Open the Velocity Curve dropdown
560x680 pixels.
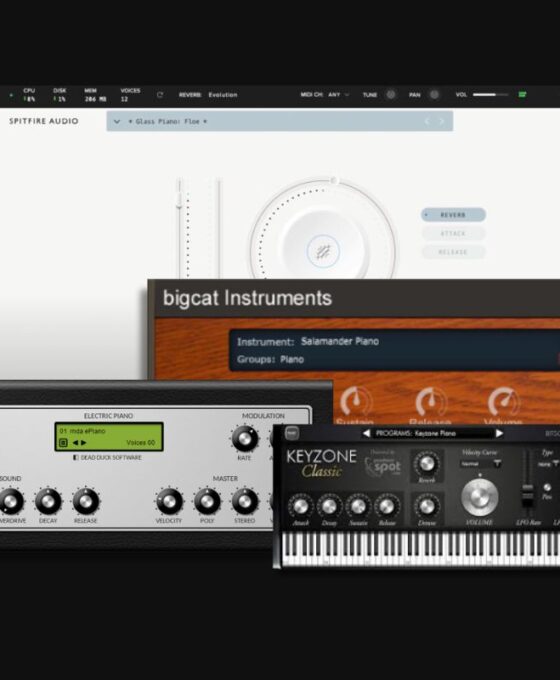point(481,464)
